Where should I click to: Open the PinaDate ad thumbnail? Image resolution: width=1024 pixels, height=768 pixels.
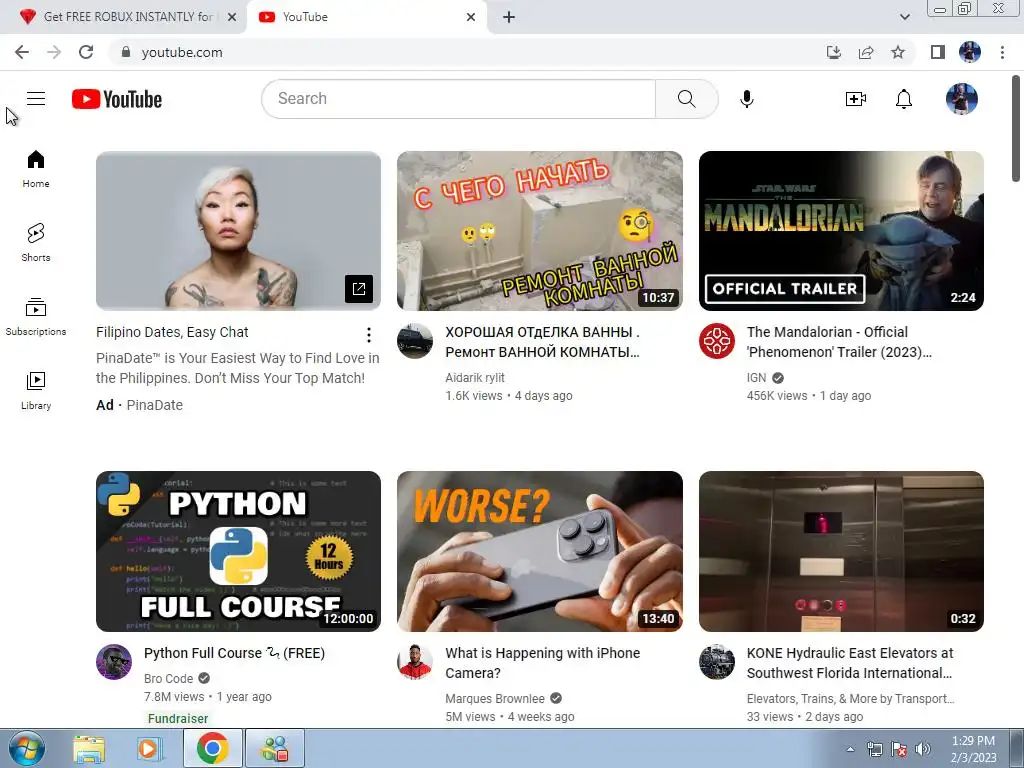click(238, 231)
